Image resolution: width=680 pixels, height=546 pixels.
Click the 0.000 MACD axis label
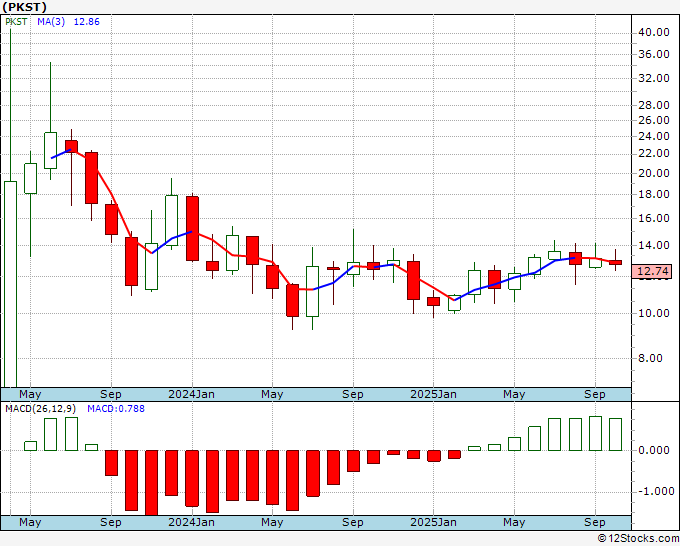(653, 450)
